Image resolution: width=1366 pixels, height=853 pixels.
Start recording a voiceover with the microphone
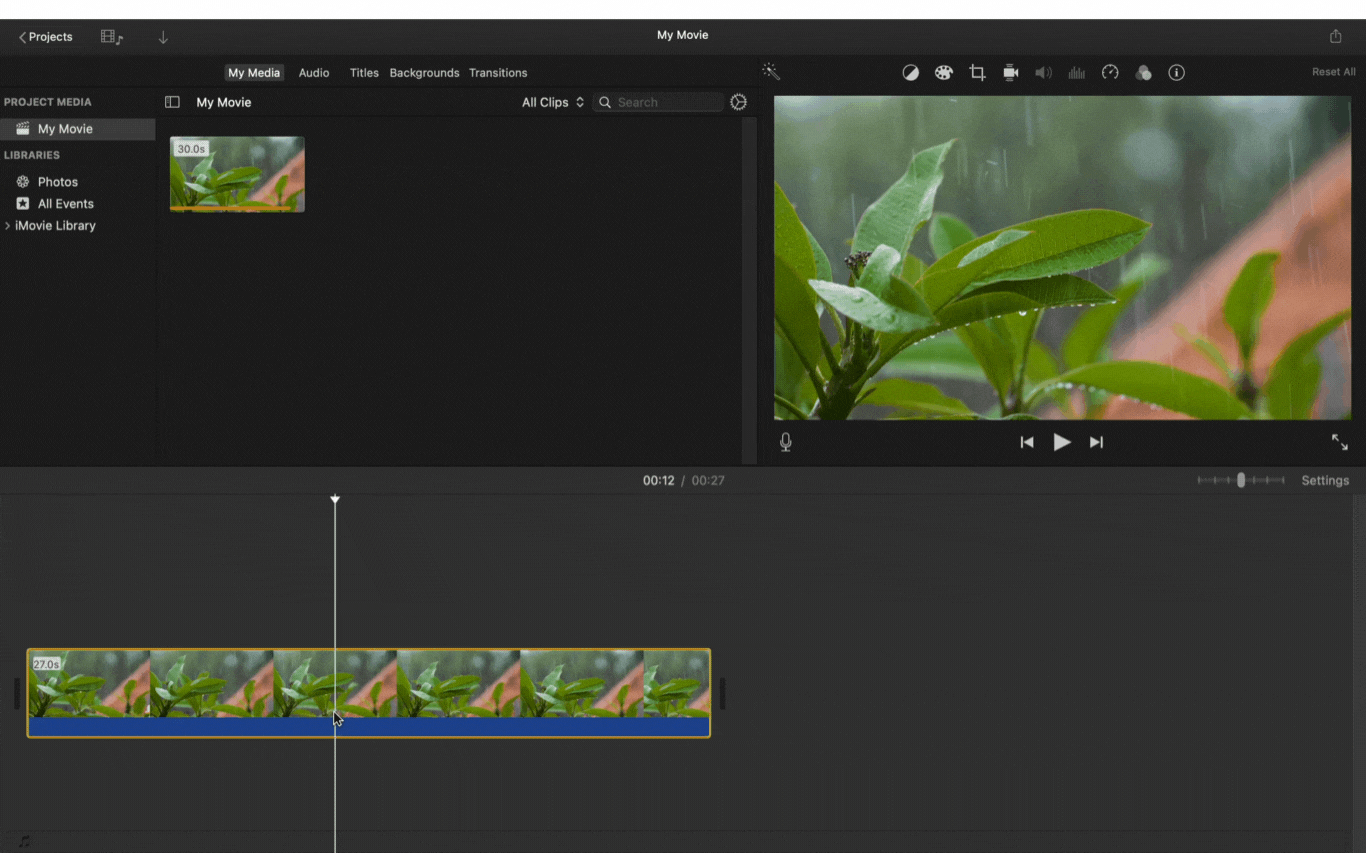coord(785,441)
